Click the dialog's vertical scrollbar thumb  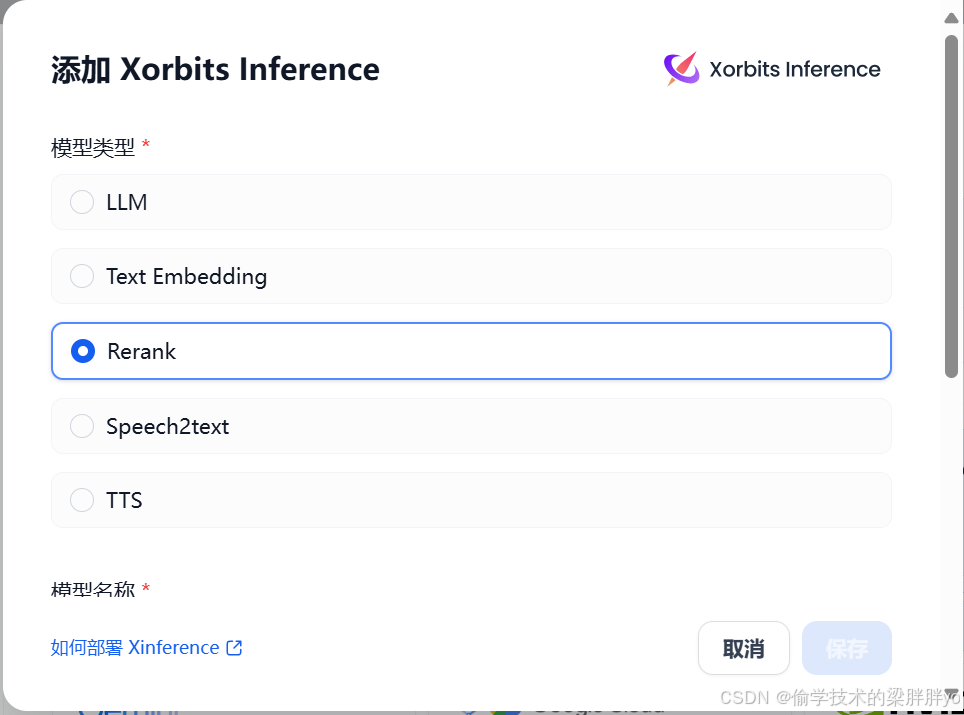tap(951, 207)
